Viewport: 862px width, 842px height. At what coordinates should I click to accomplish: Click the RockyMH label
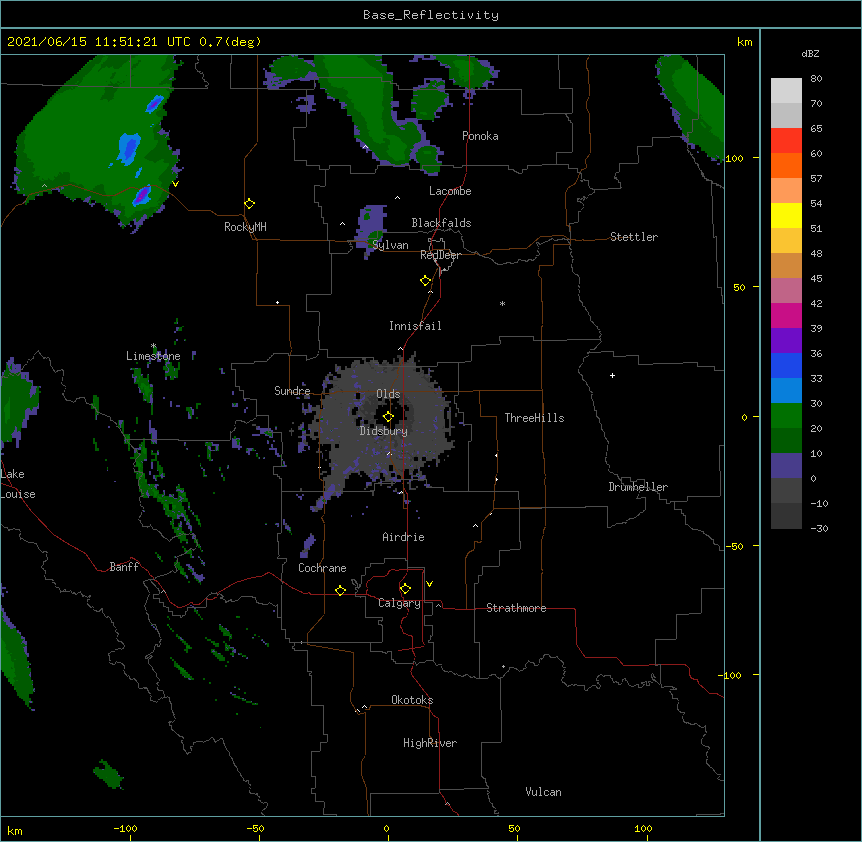245,227
